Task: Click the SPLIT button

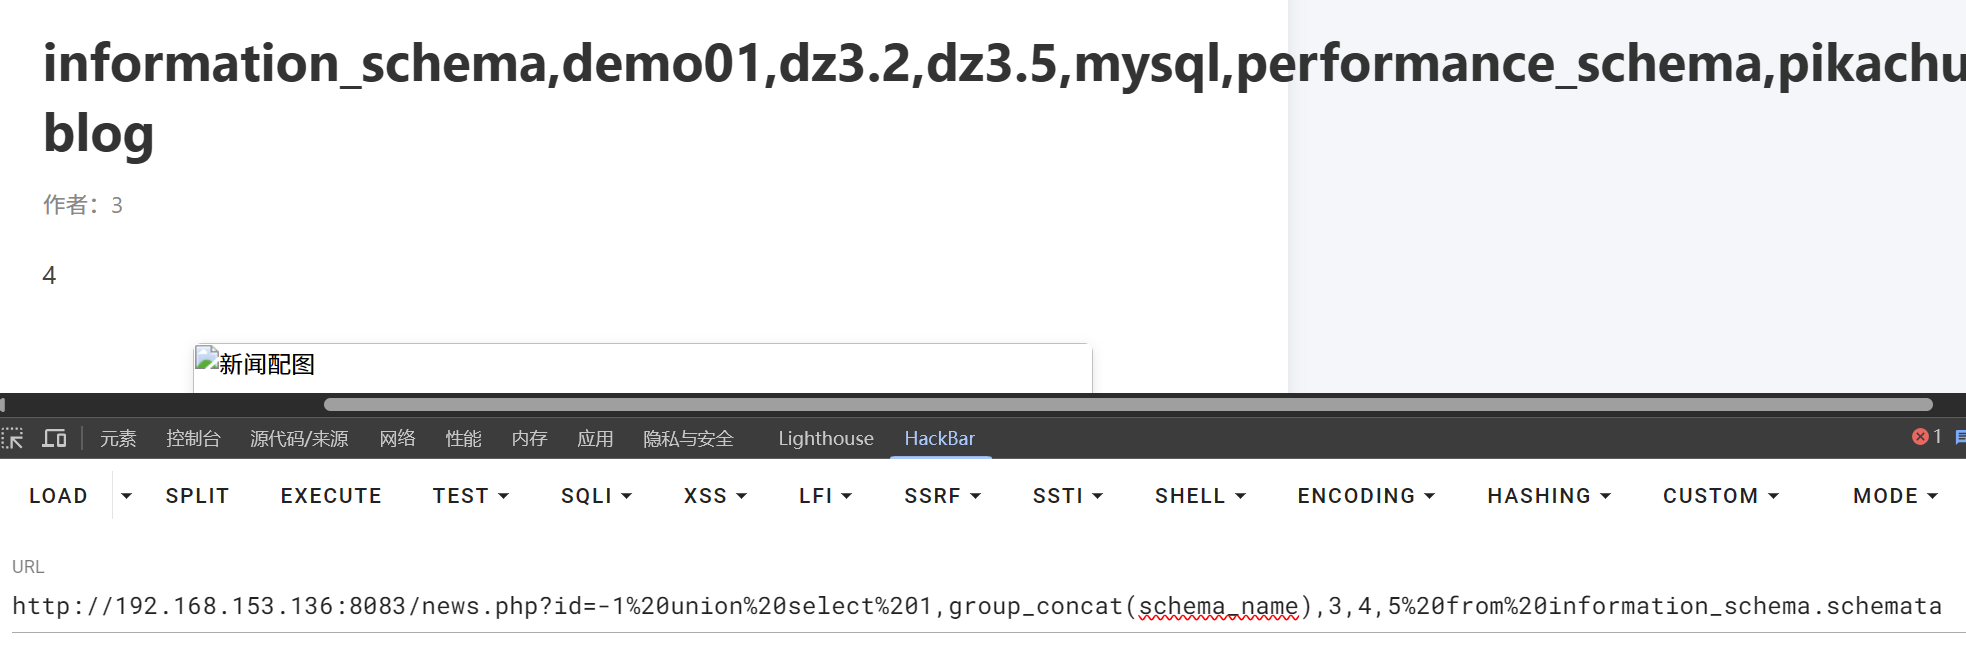Action: coord(197,496)
